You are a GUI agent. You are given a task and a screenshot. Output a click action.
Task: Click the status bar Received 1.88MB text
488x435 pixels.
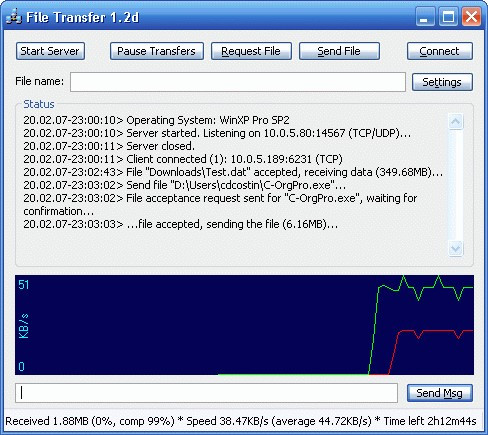coord(47,421)
